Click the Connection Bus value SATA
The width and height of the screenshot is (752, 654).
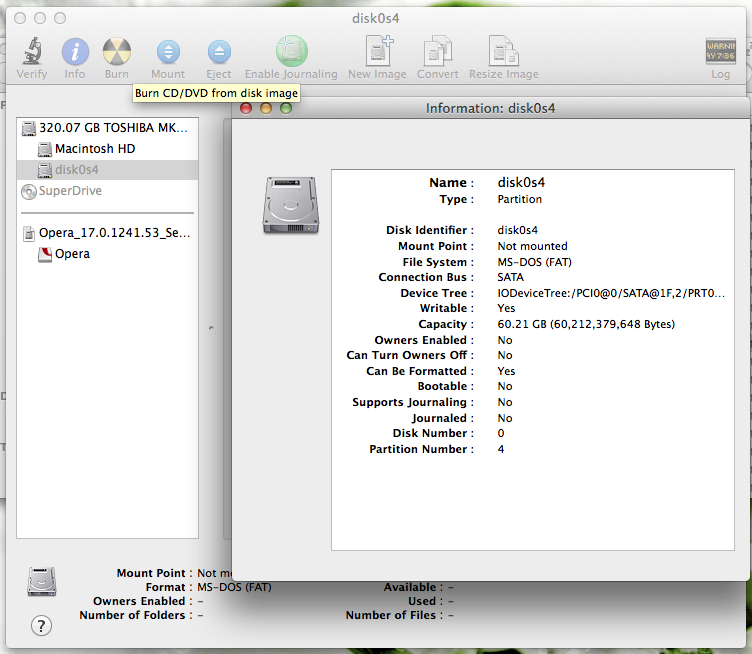coord(510,278)
